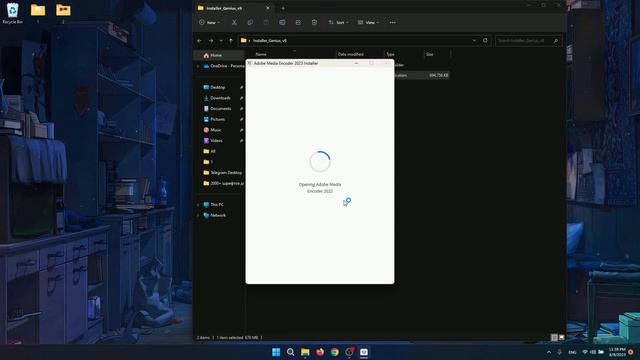Switch to large icons view in status bar

click(562, 338)
